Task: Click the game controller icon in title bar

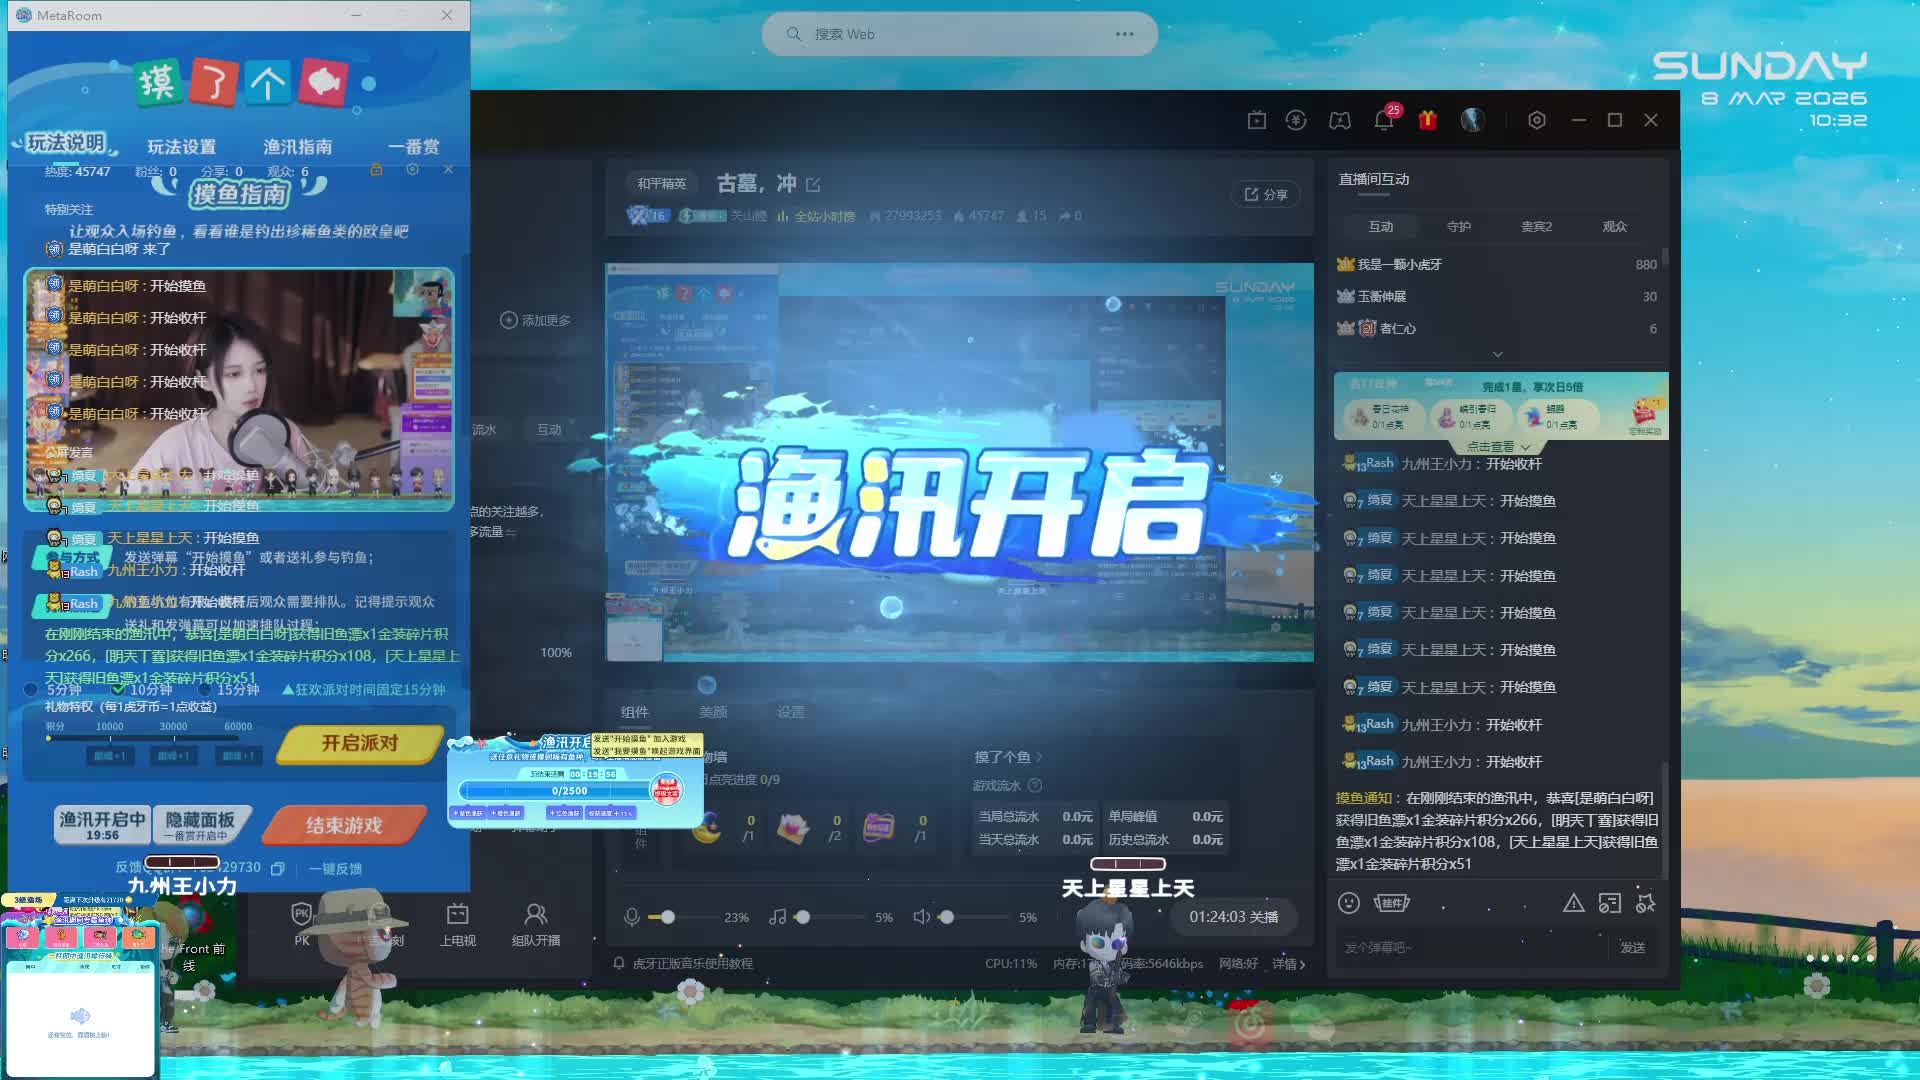Action: [x=1340, y=120]
